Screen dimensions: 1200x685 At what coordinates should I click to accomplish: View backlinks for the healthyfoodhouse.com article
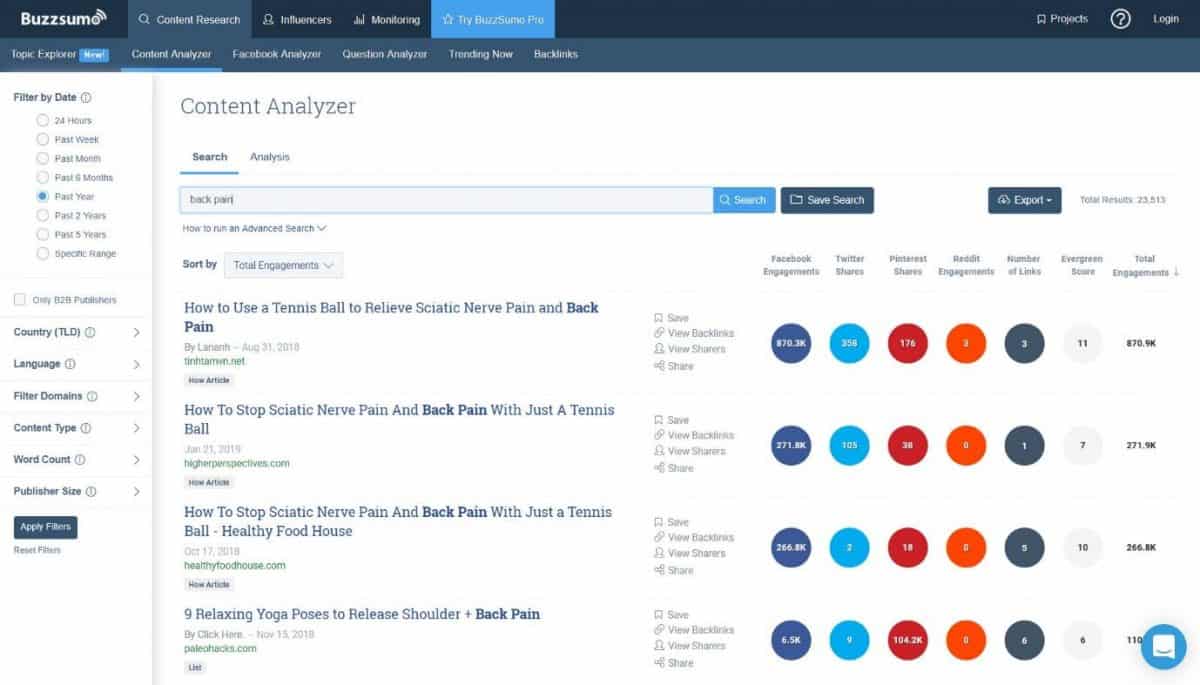tap(694, 537)
